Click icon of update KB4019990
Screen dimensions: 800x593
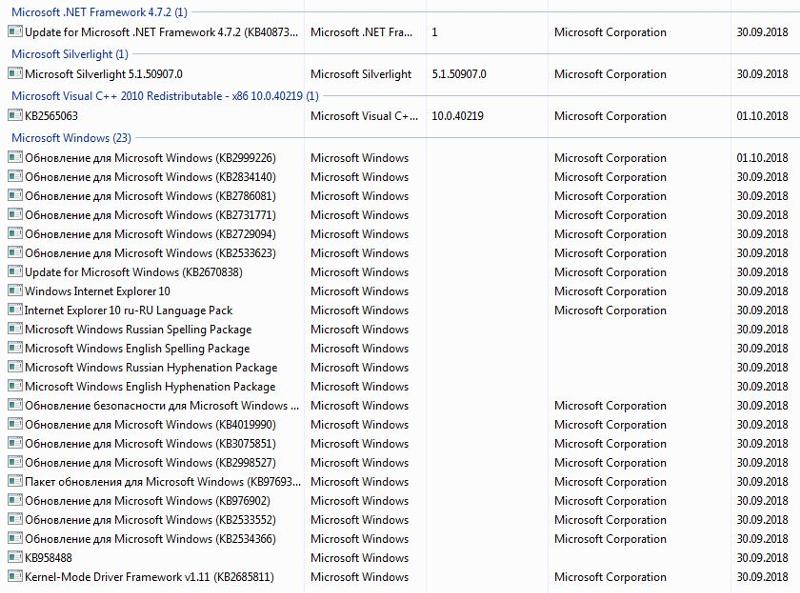pos(15,424)
